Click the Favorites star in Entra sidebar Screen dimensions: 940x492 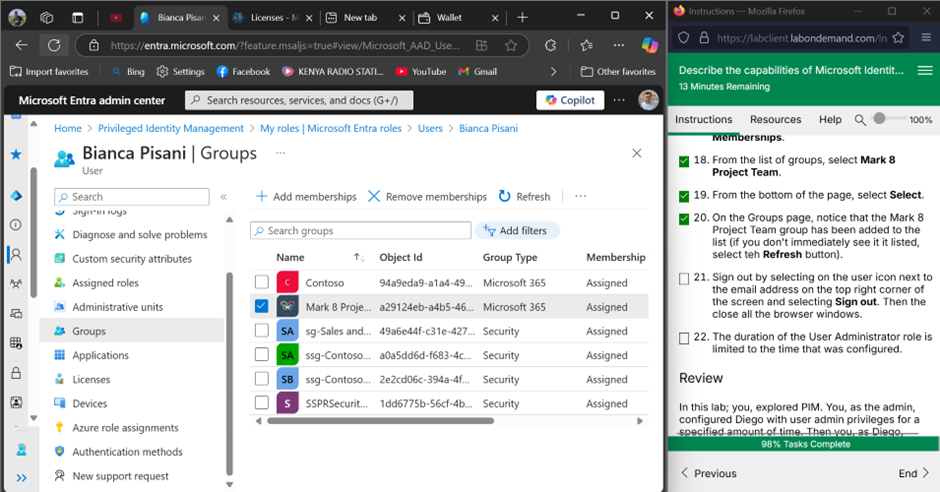(16, 155)
